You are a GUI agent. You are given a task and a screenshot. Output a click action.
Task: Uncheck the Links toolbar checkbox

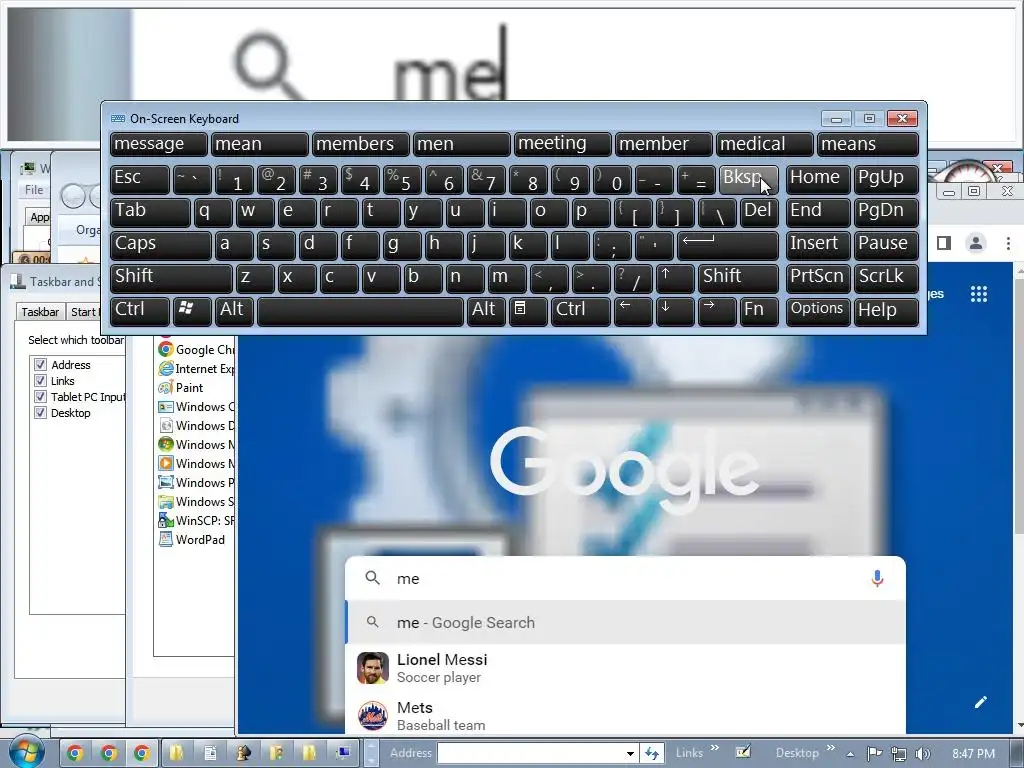pos(40,381)
